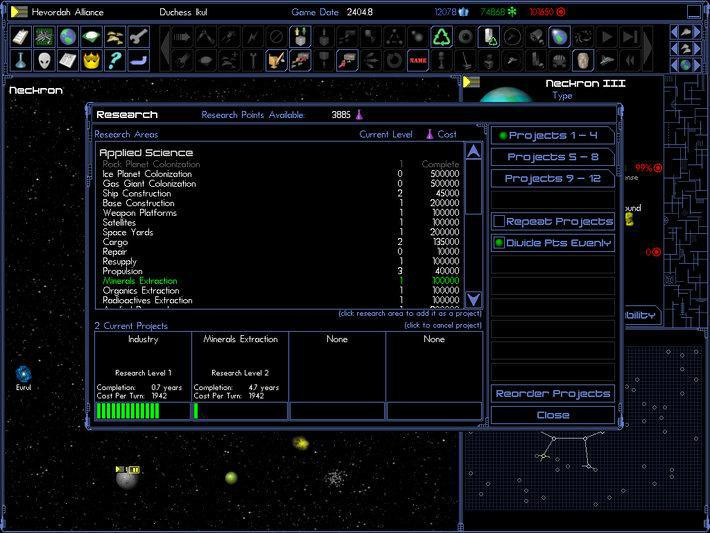Click the red NAME rename icon
Screen dimensions: 710x533
[x=417, y=60]
